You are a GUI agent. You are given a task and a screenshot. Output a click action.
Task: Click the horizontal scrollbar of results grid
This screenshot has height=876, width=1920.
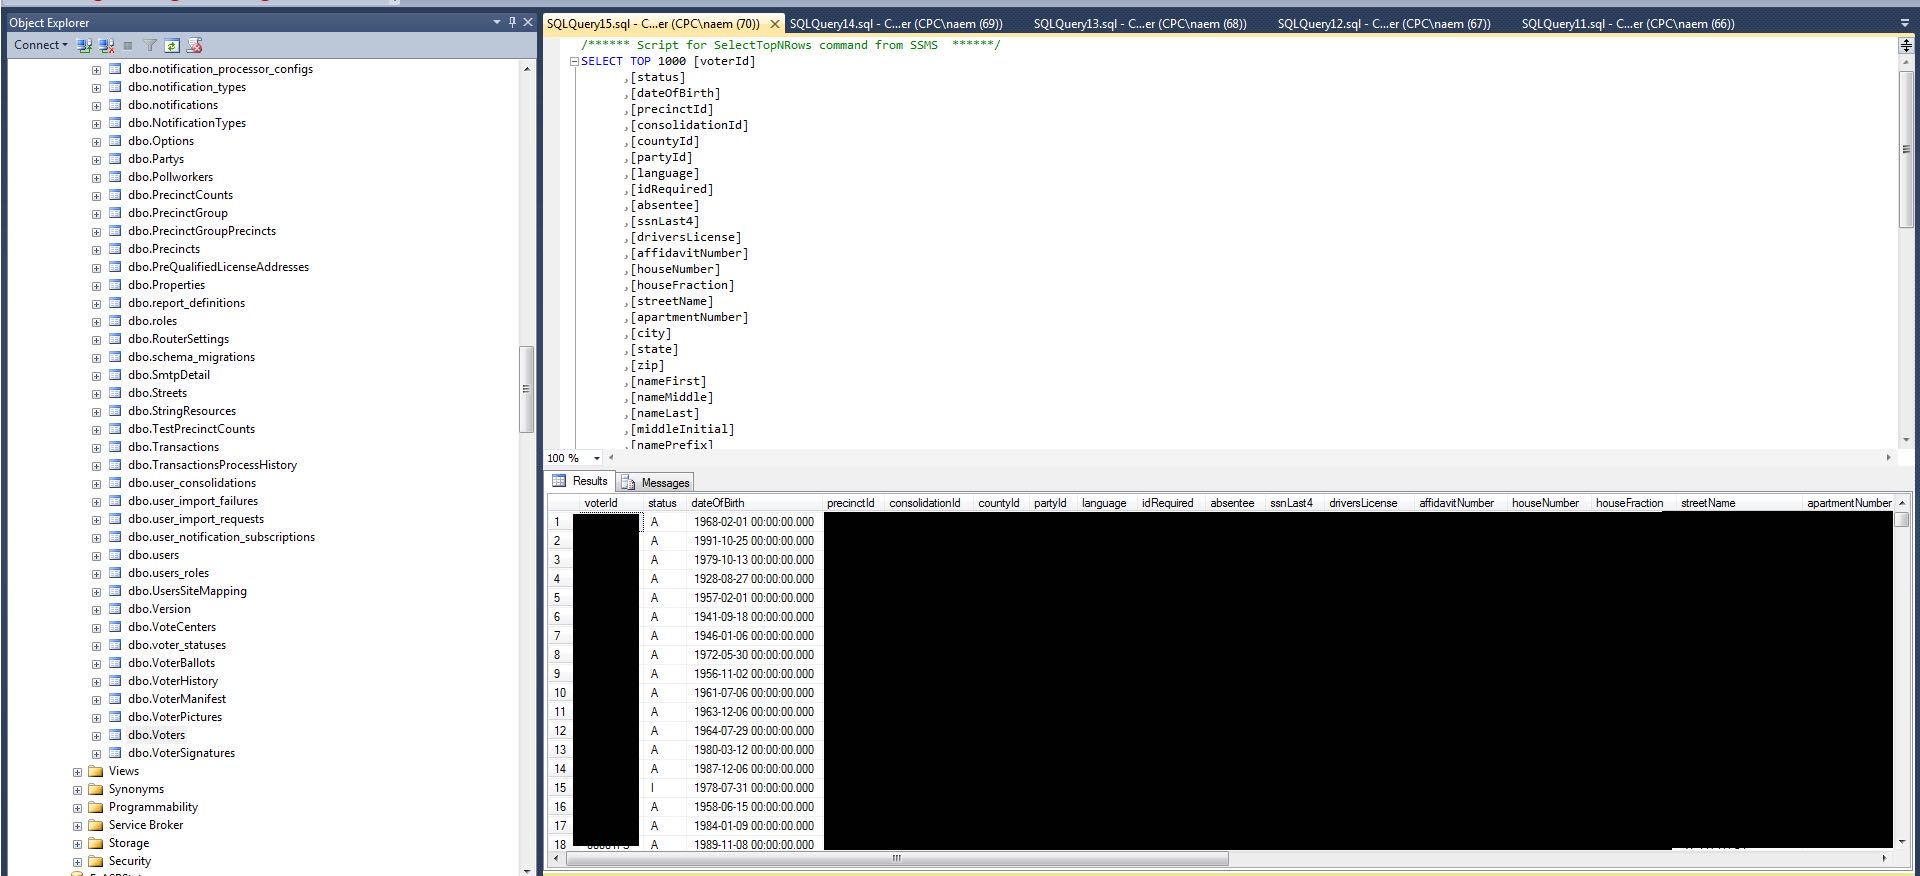(895, 858)
